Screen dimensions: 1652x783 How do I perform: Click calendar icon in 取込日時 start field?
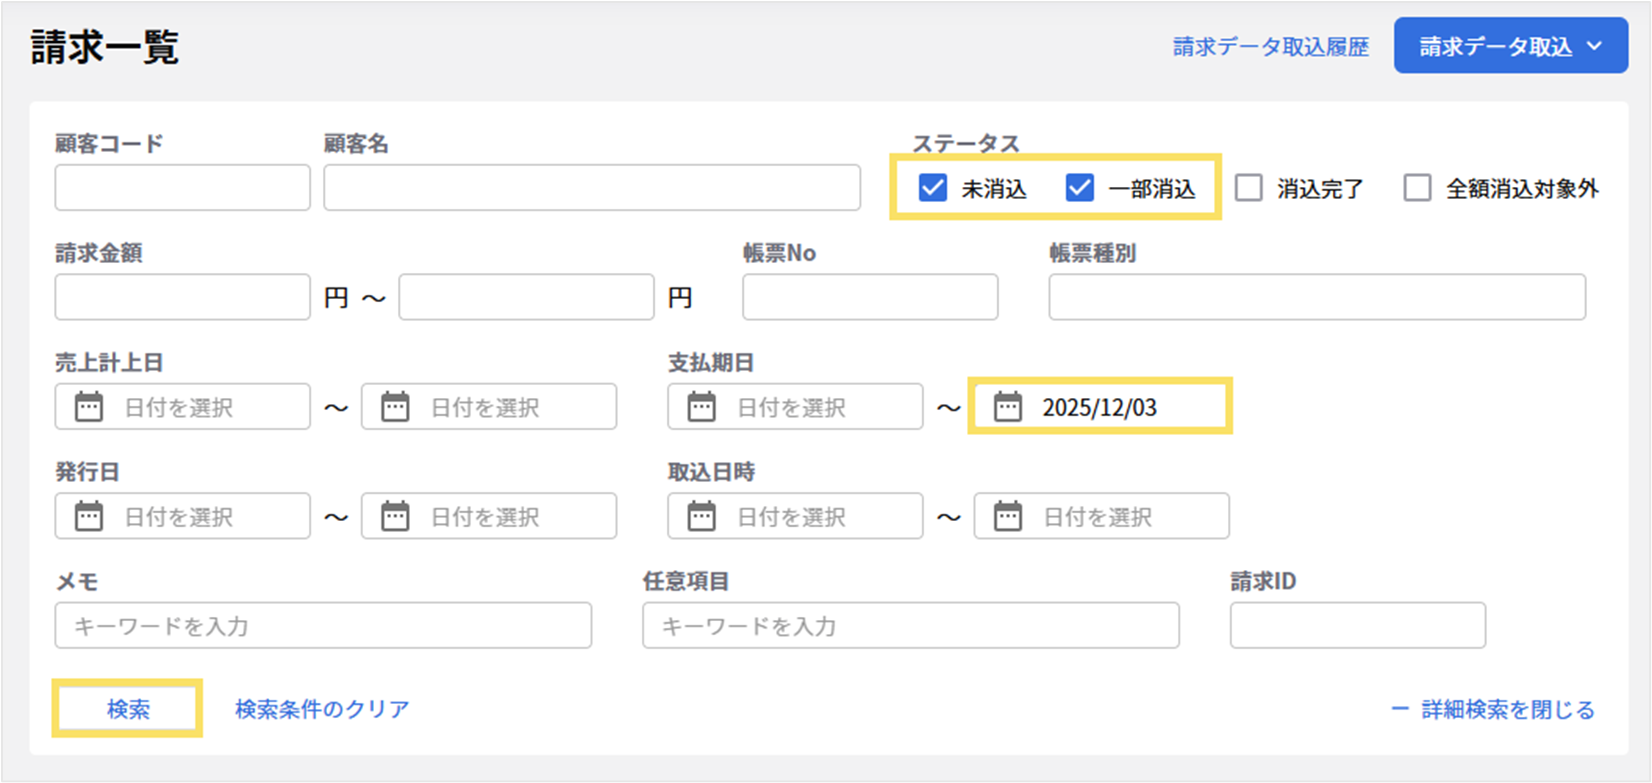702,516
